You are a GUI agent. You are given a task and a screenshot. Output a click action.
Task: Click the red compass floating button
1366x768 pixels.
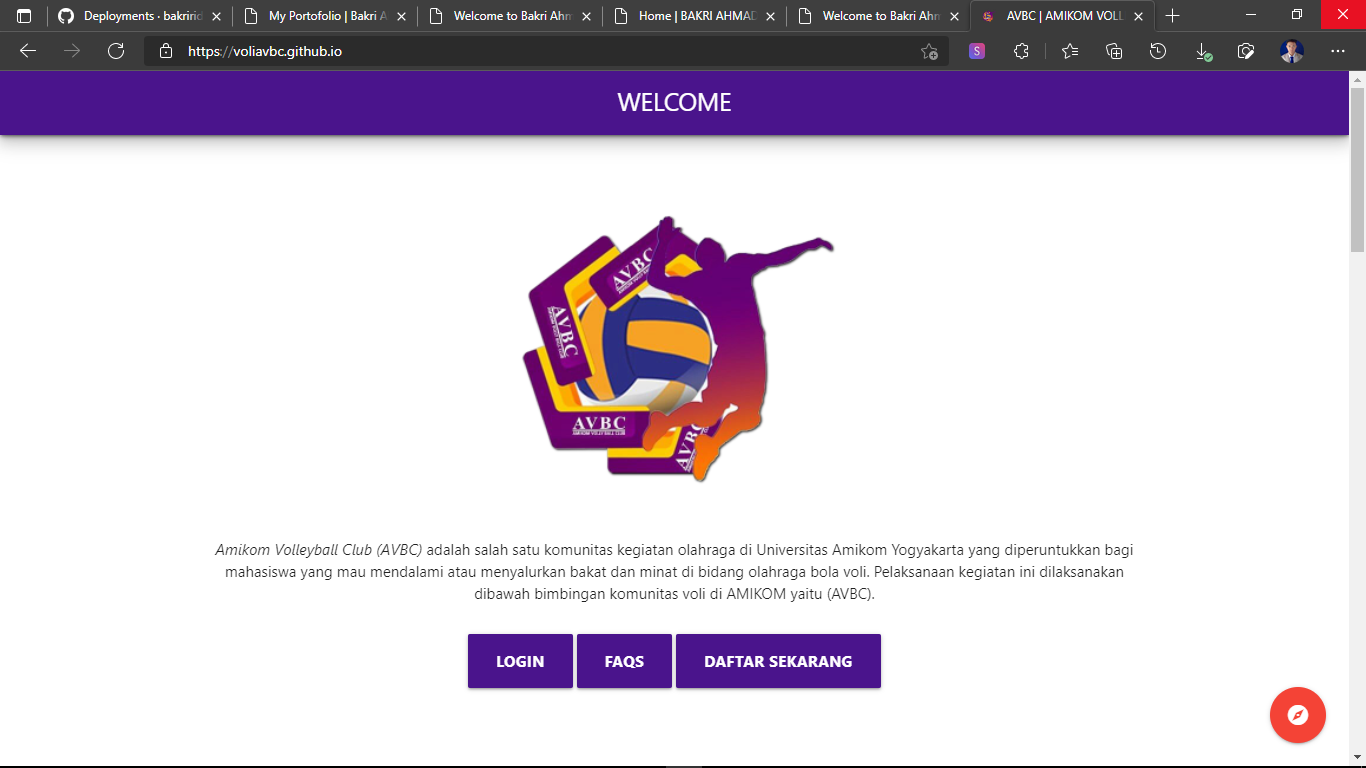[x=1297, y=715]
